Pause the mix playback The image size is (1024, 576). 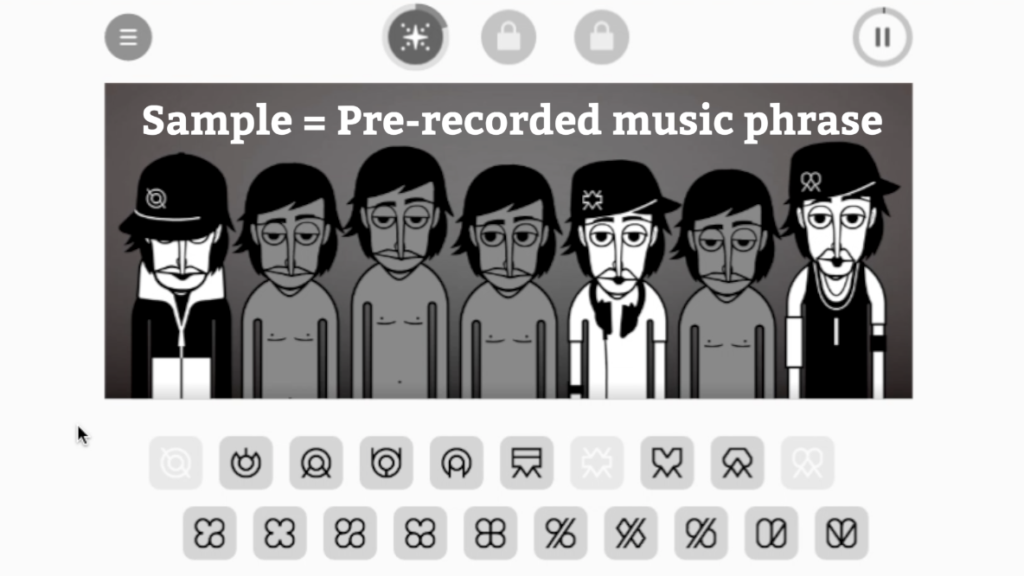(882, 37)
